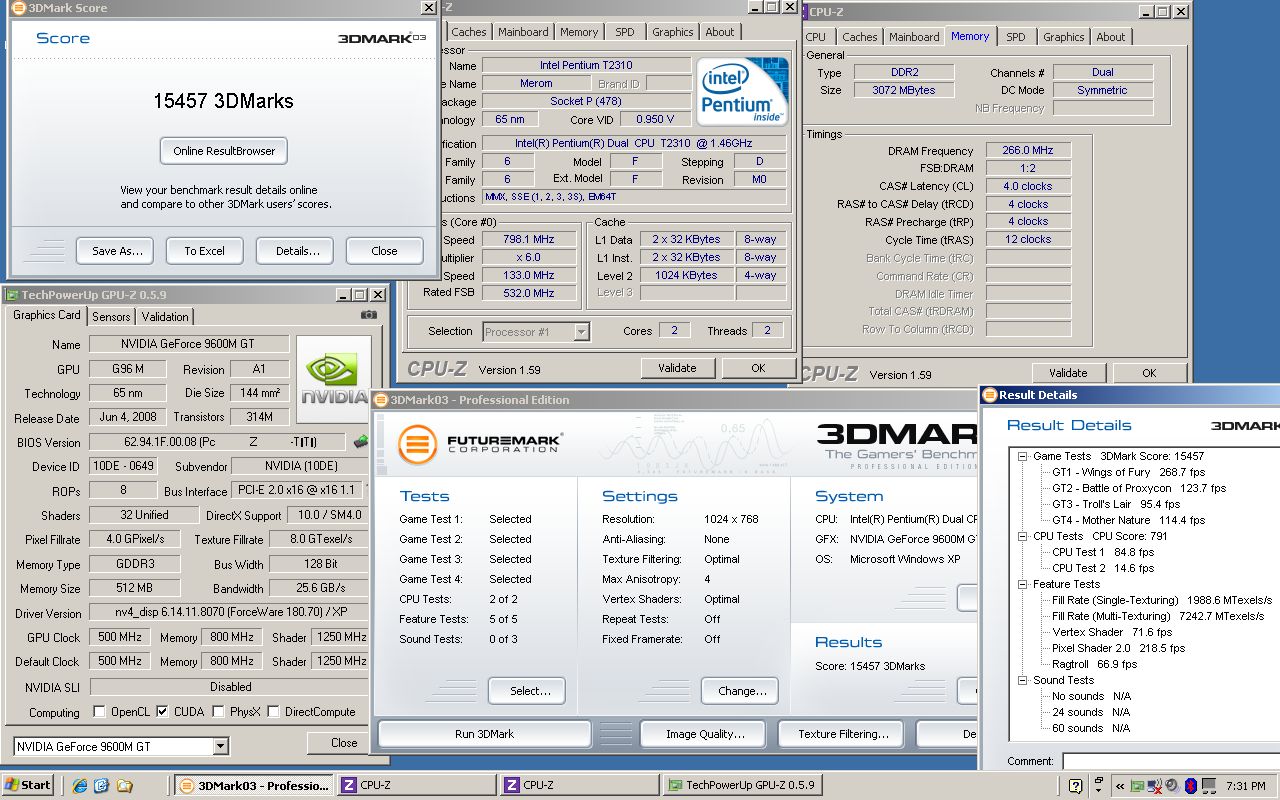Open the GPU selector dropdown in GPU-Z
Screen dimensions: 1280x800
(221, 747)
